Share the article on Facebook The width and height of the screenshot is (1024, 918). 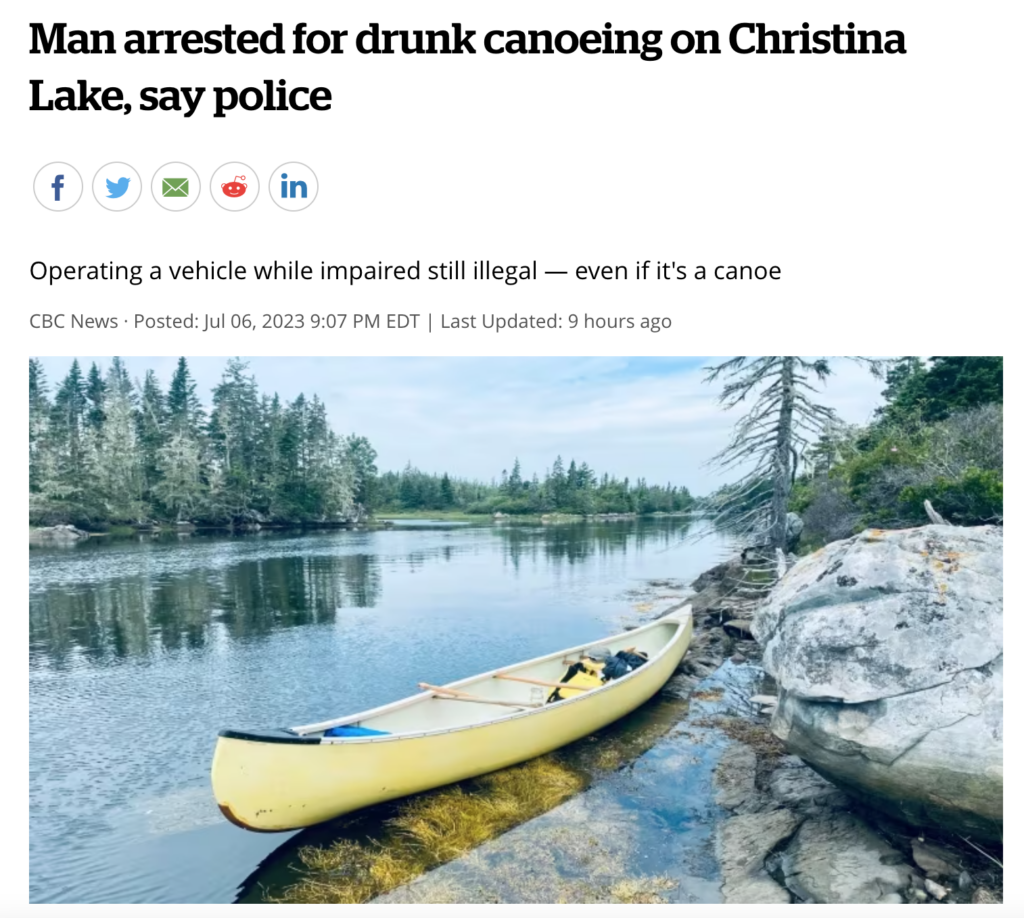(x=58, y=187)
